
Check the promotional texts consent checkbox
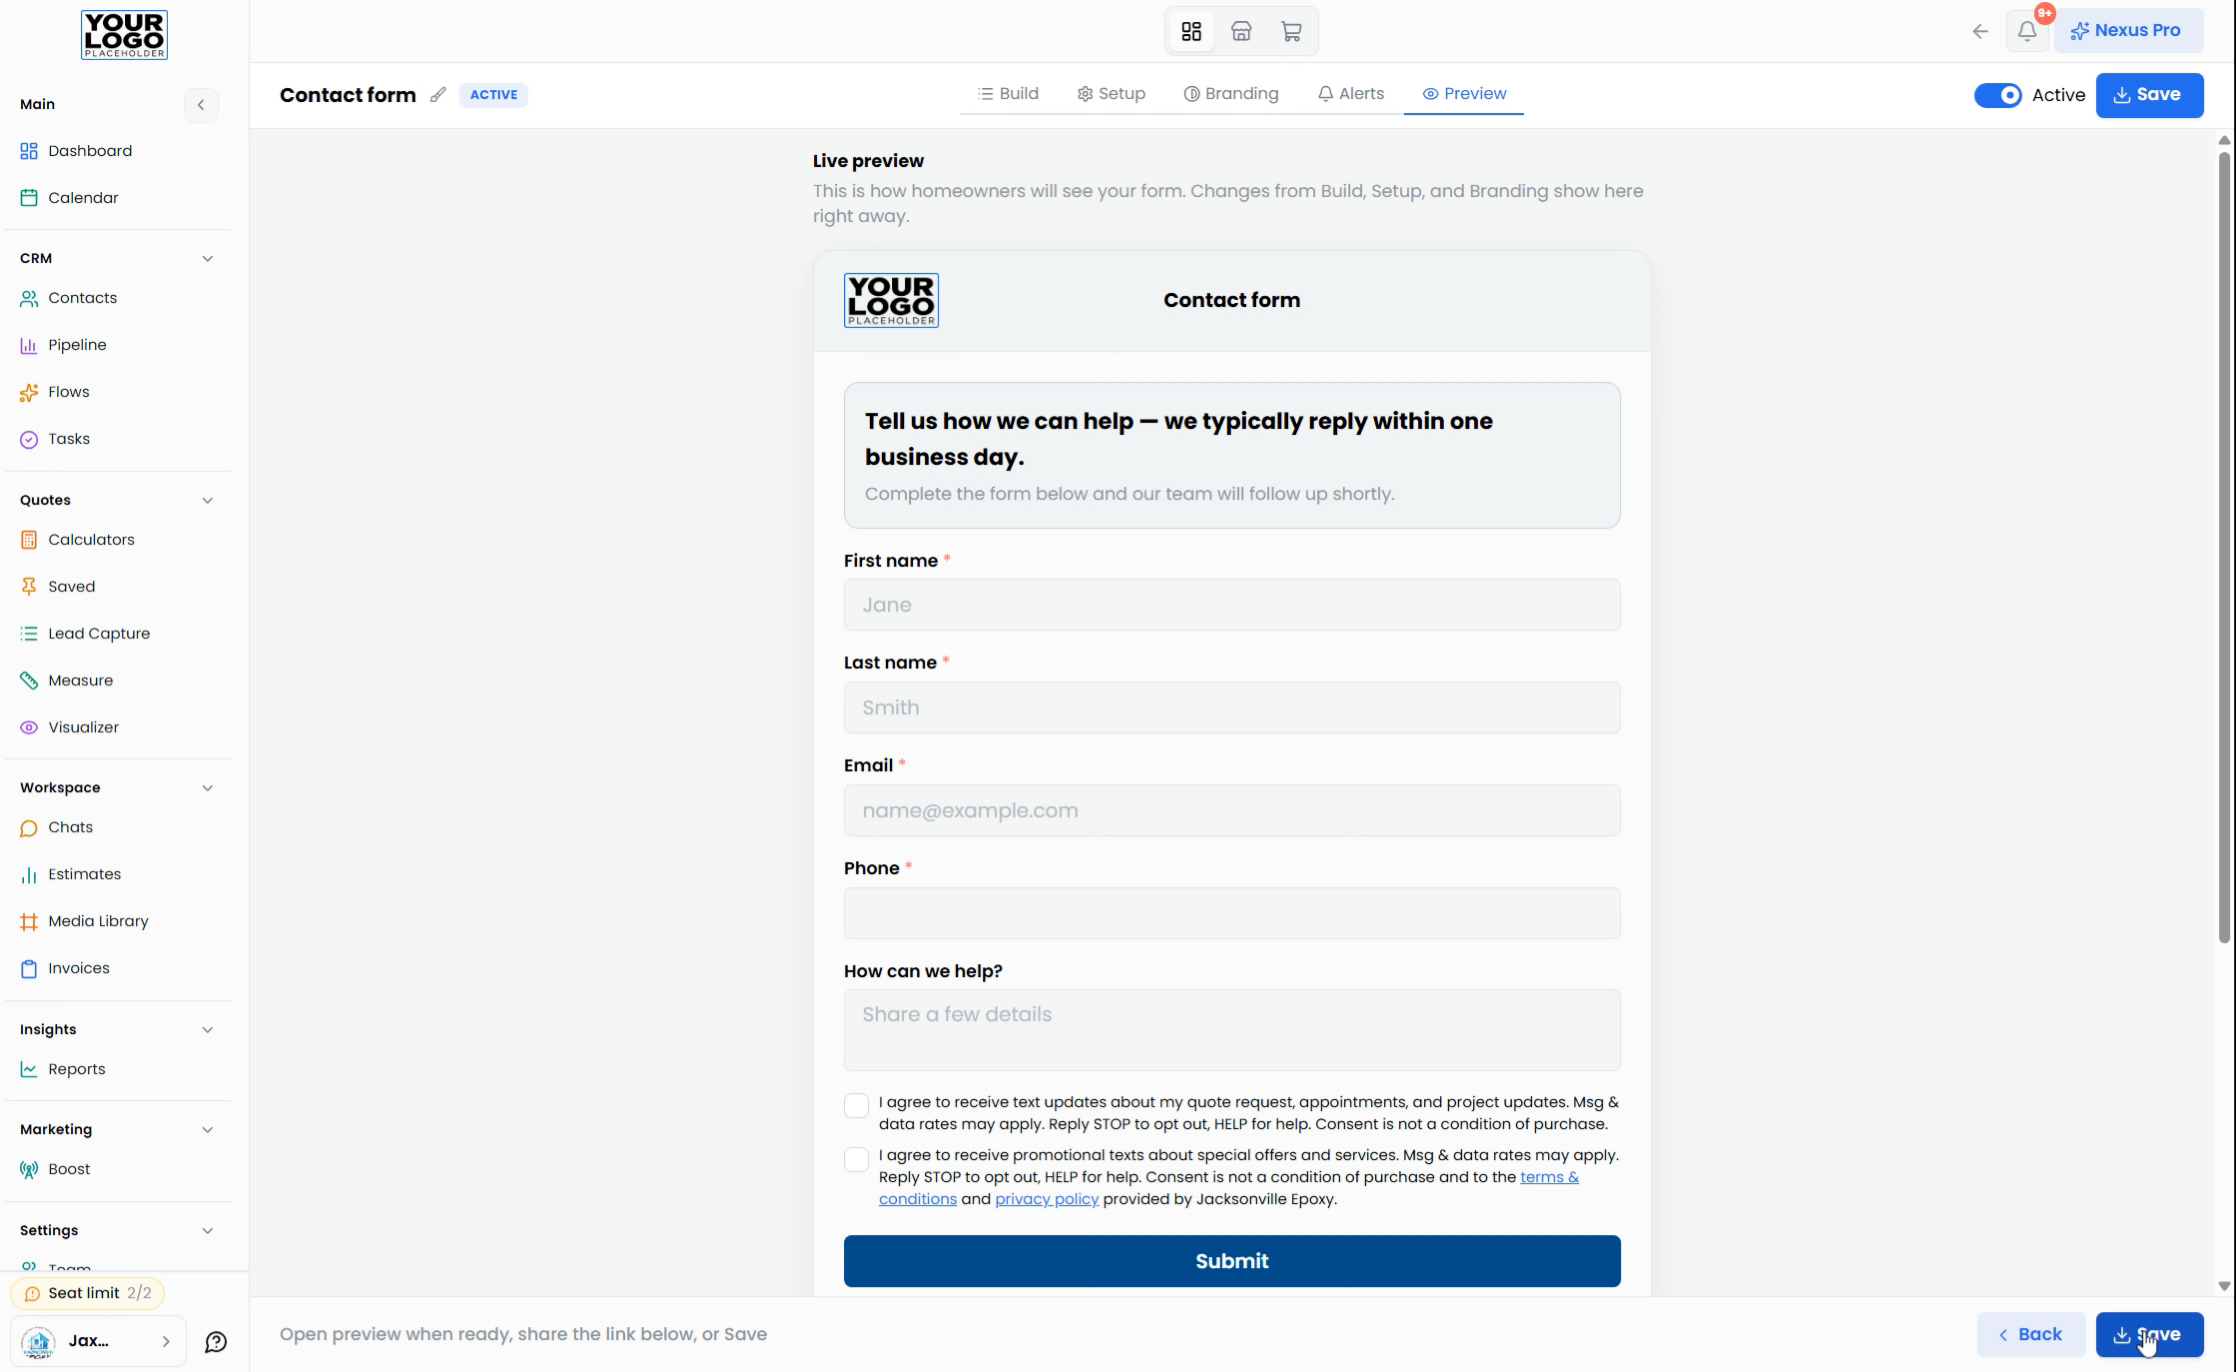856,1159
